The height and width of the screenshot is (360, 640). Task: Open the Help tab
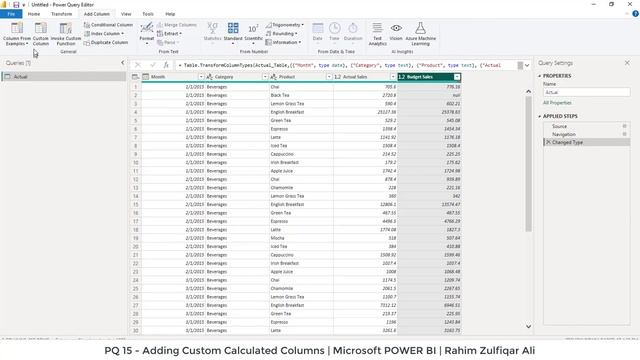pos(170,14)
